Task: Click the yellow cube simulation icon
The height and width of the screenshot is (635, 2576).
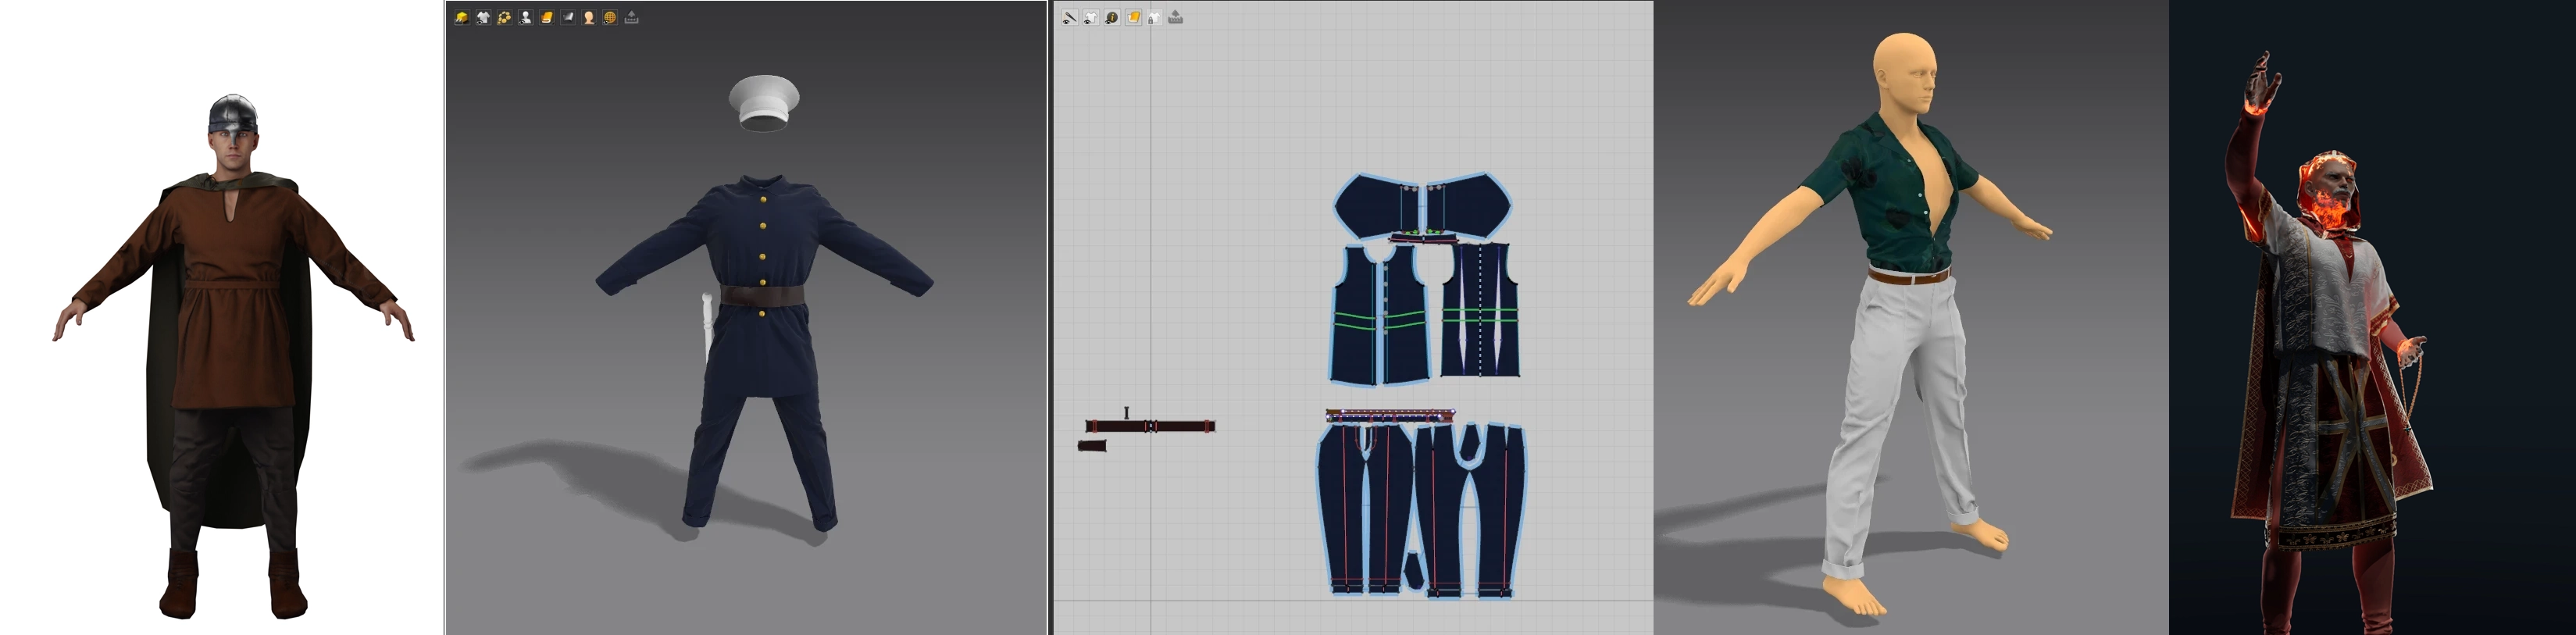Action: (461, 17)
